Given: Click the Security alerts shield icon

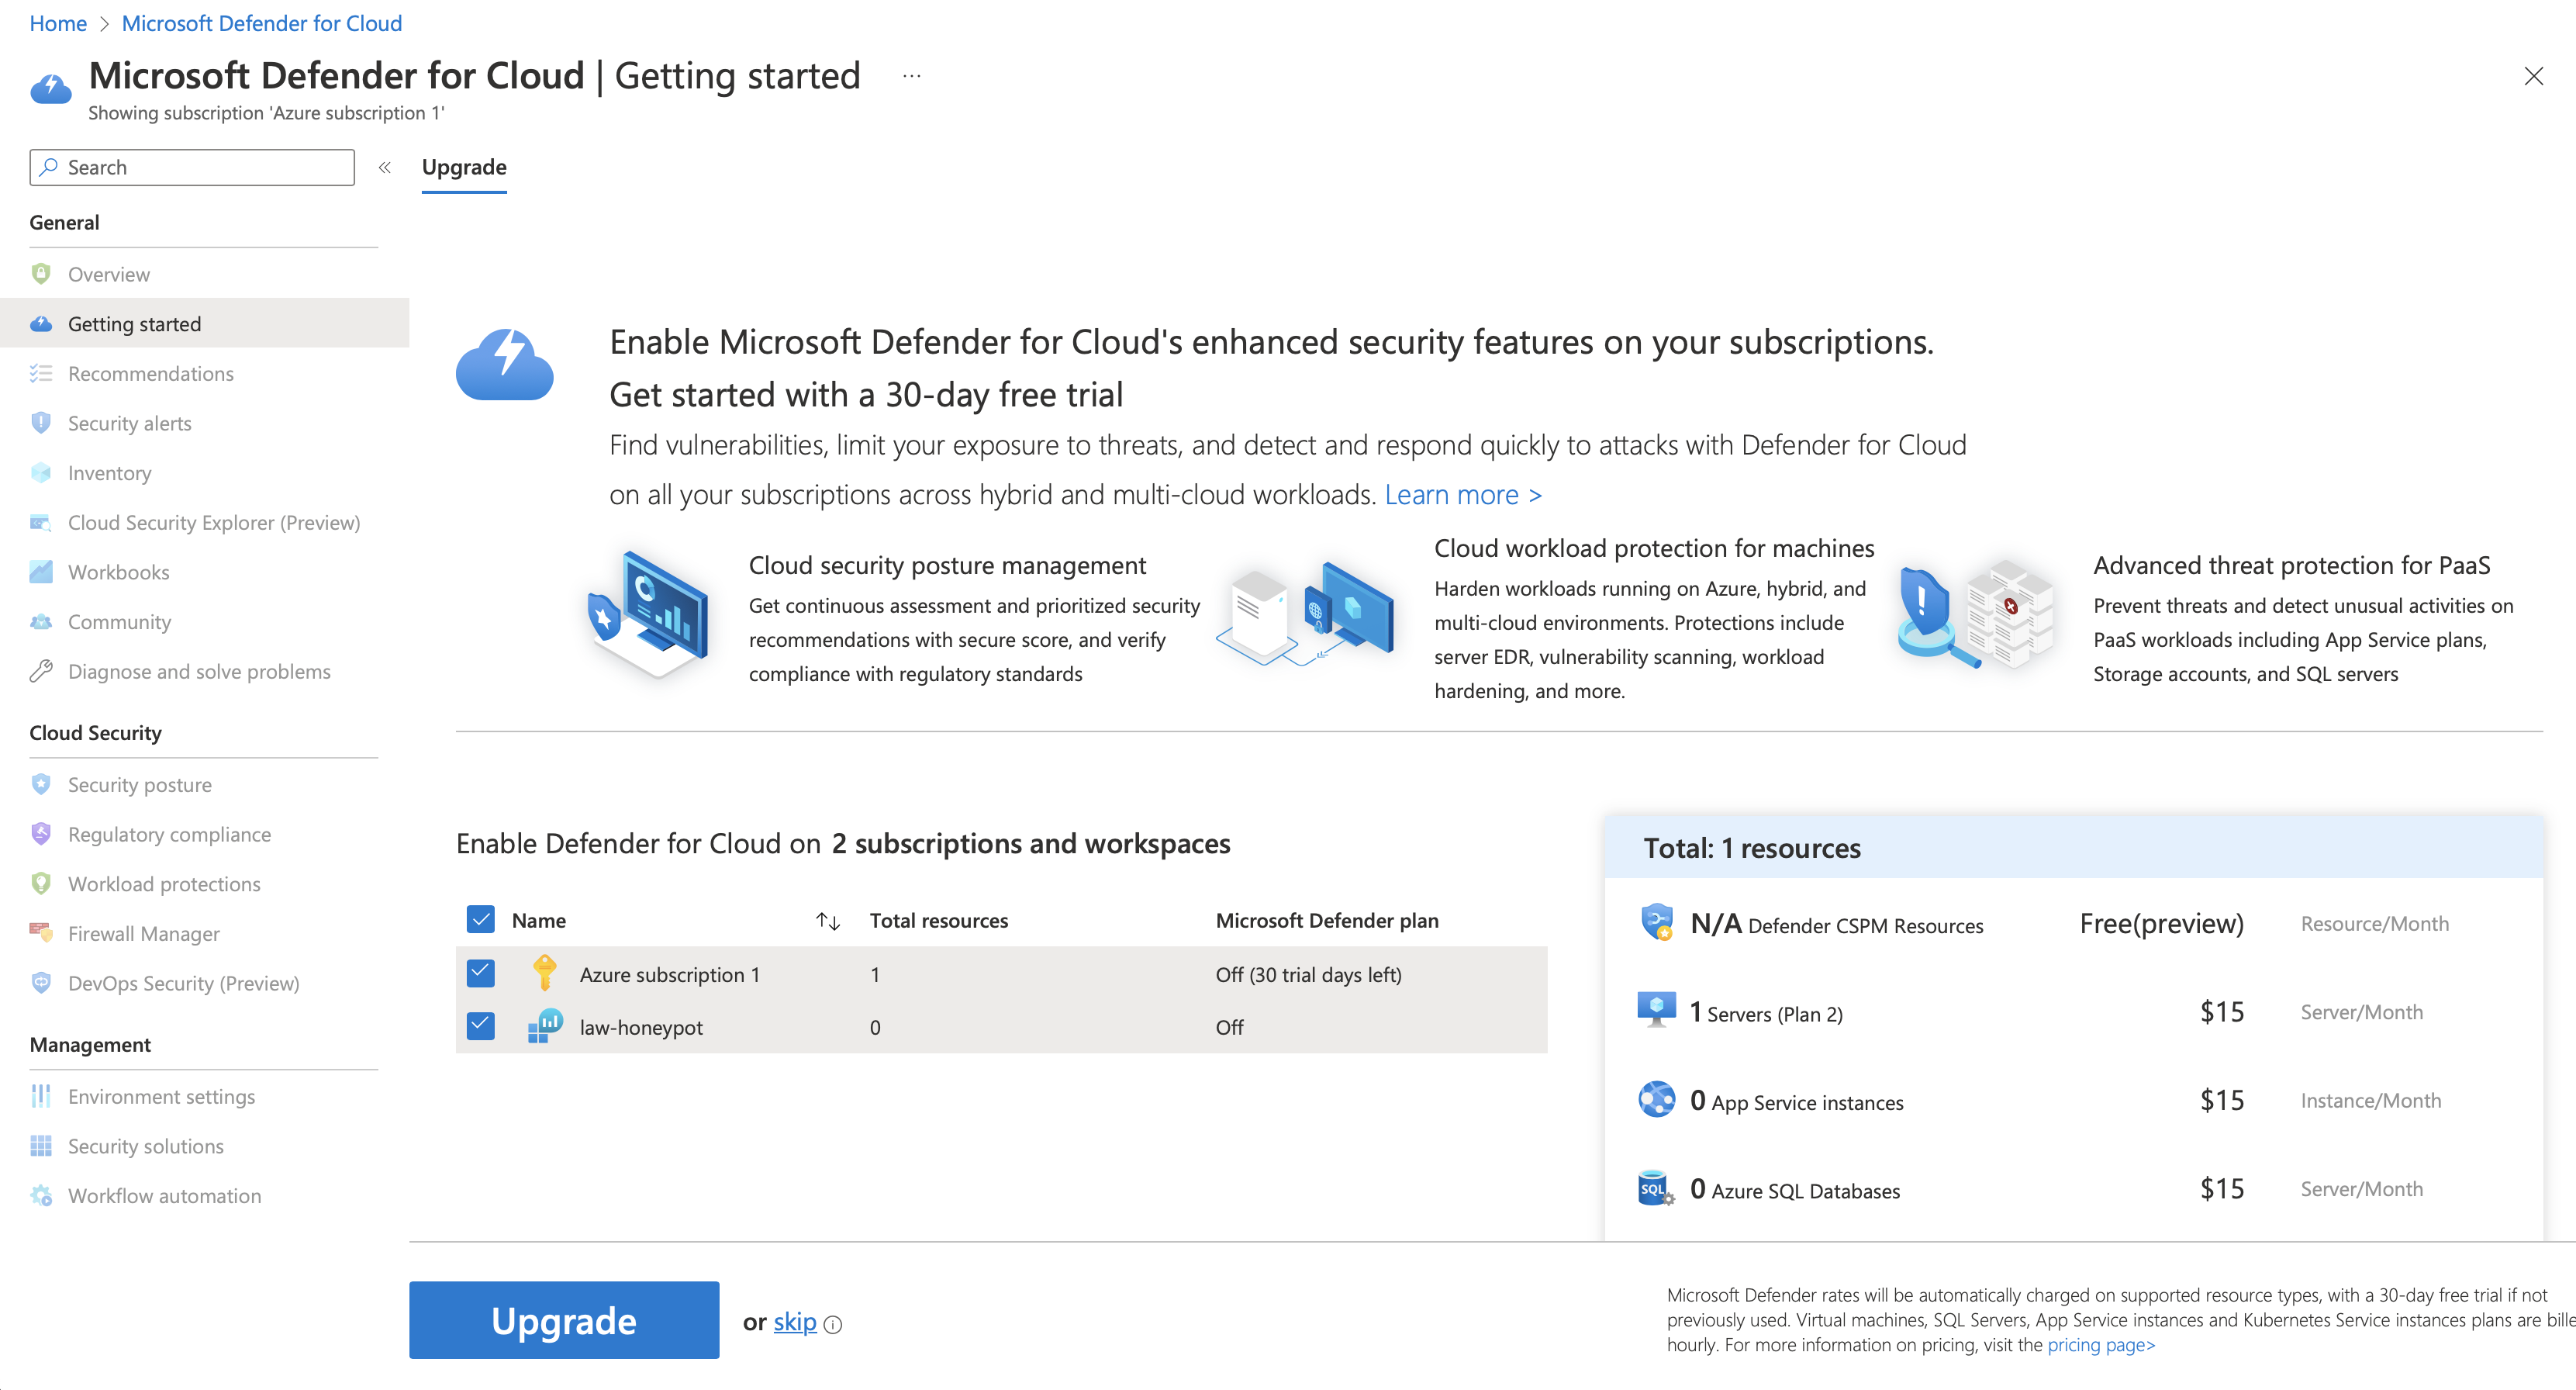Looking at the screenshot, I should click(41, 423).
